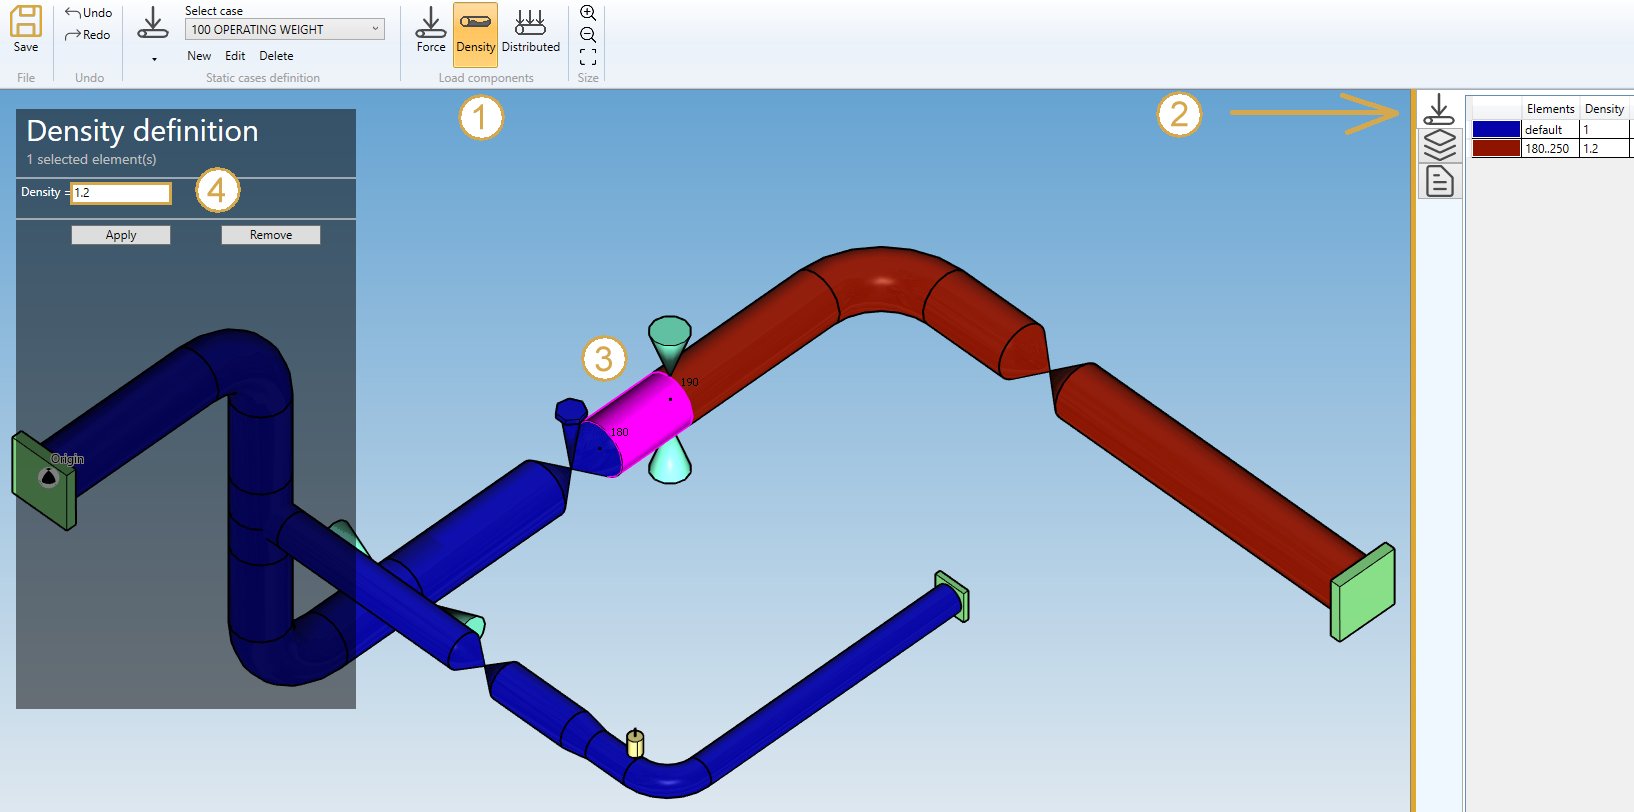Click the yellow cylinder on lower pipe
The height and width of the screenshot is (812, 1634).
[x=634, y=744]
